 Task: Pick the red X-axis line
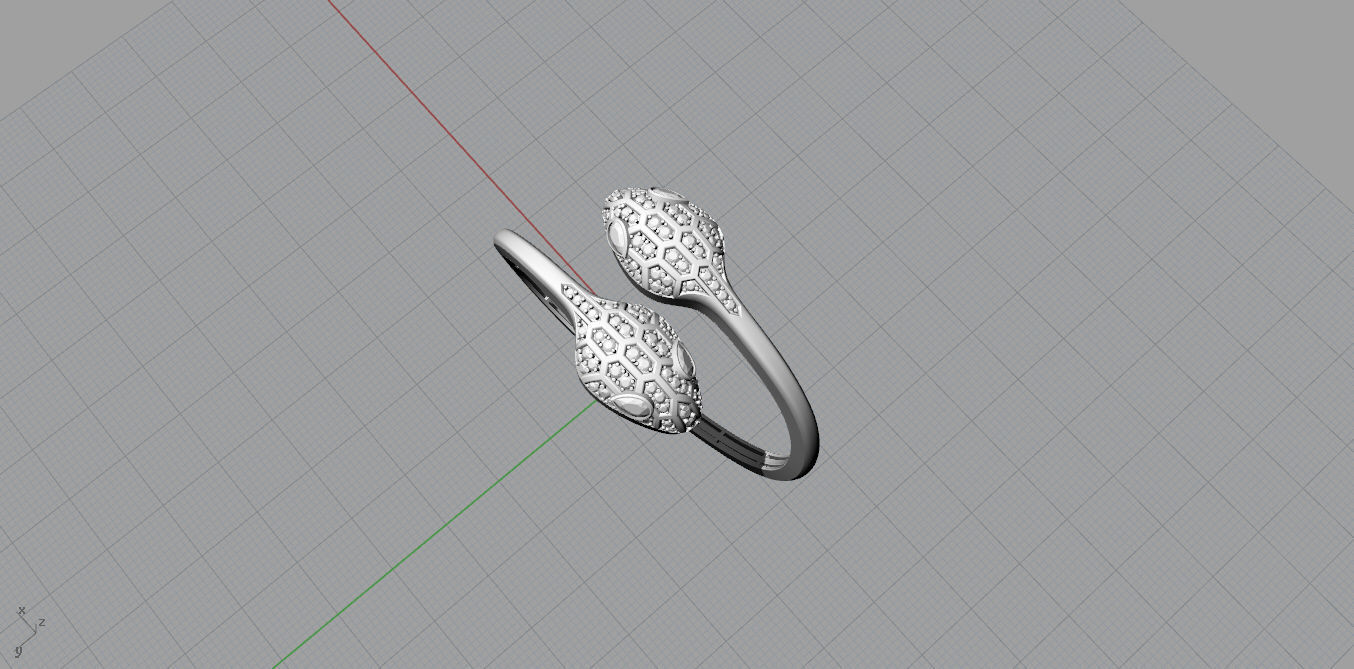460,148
